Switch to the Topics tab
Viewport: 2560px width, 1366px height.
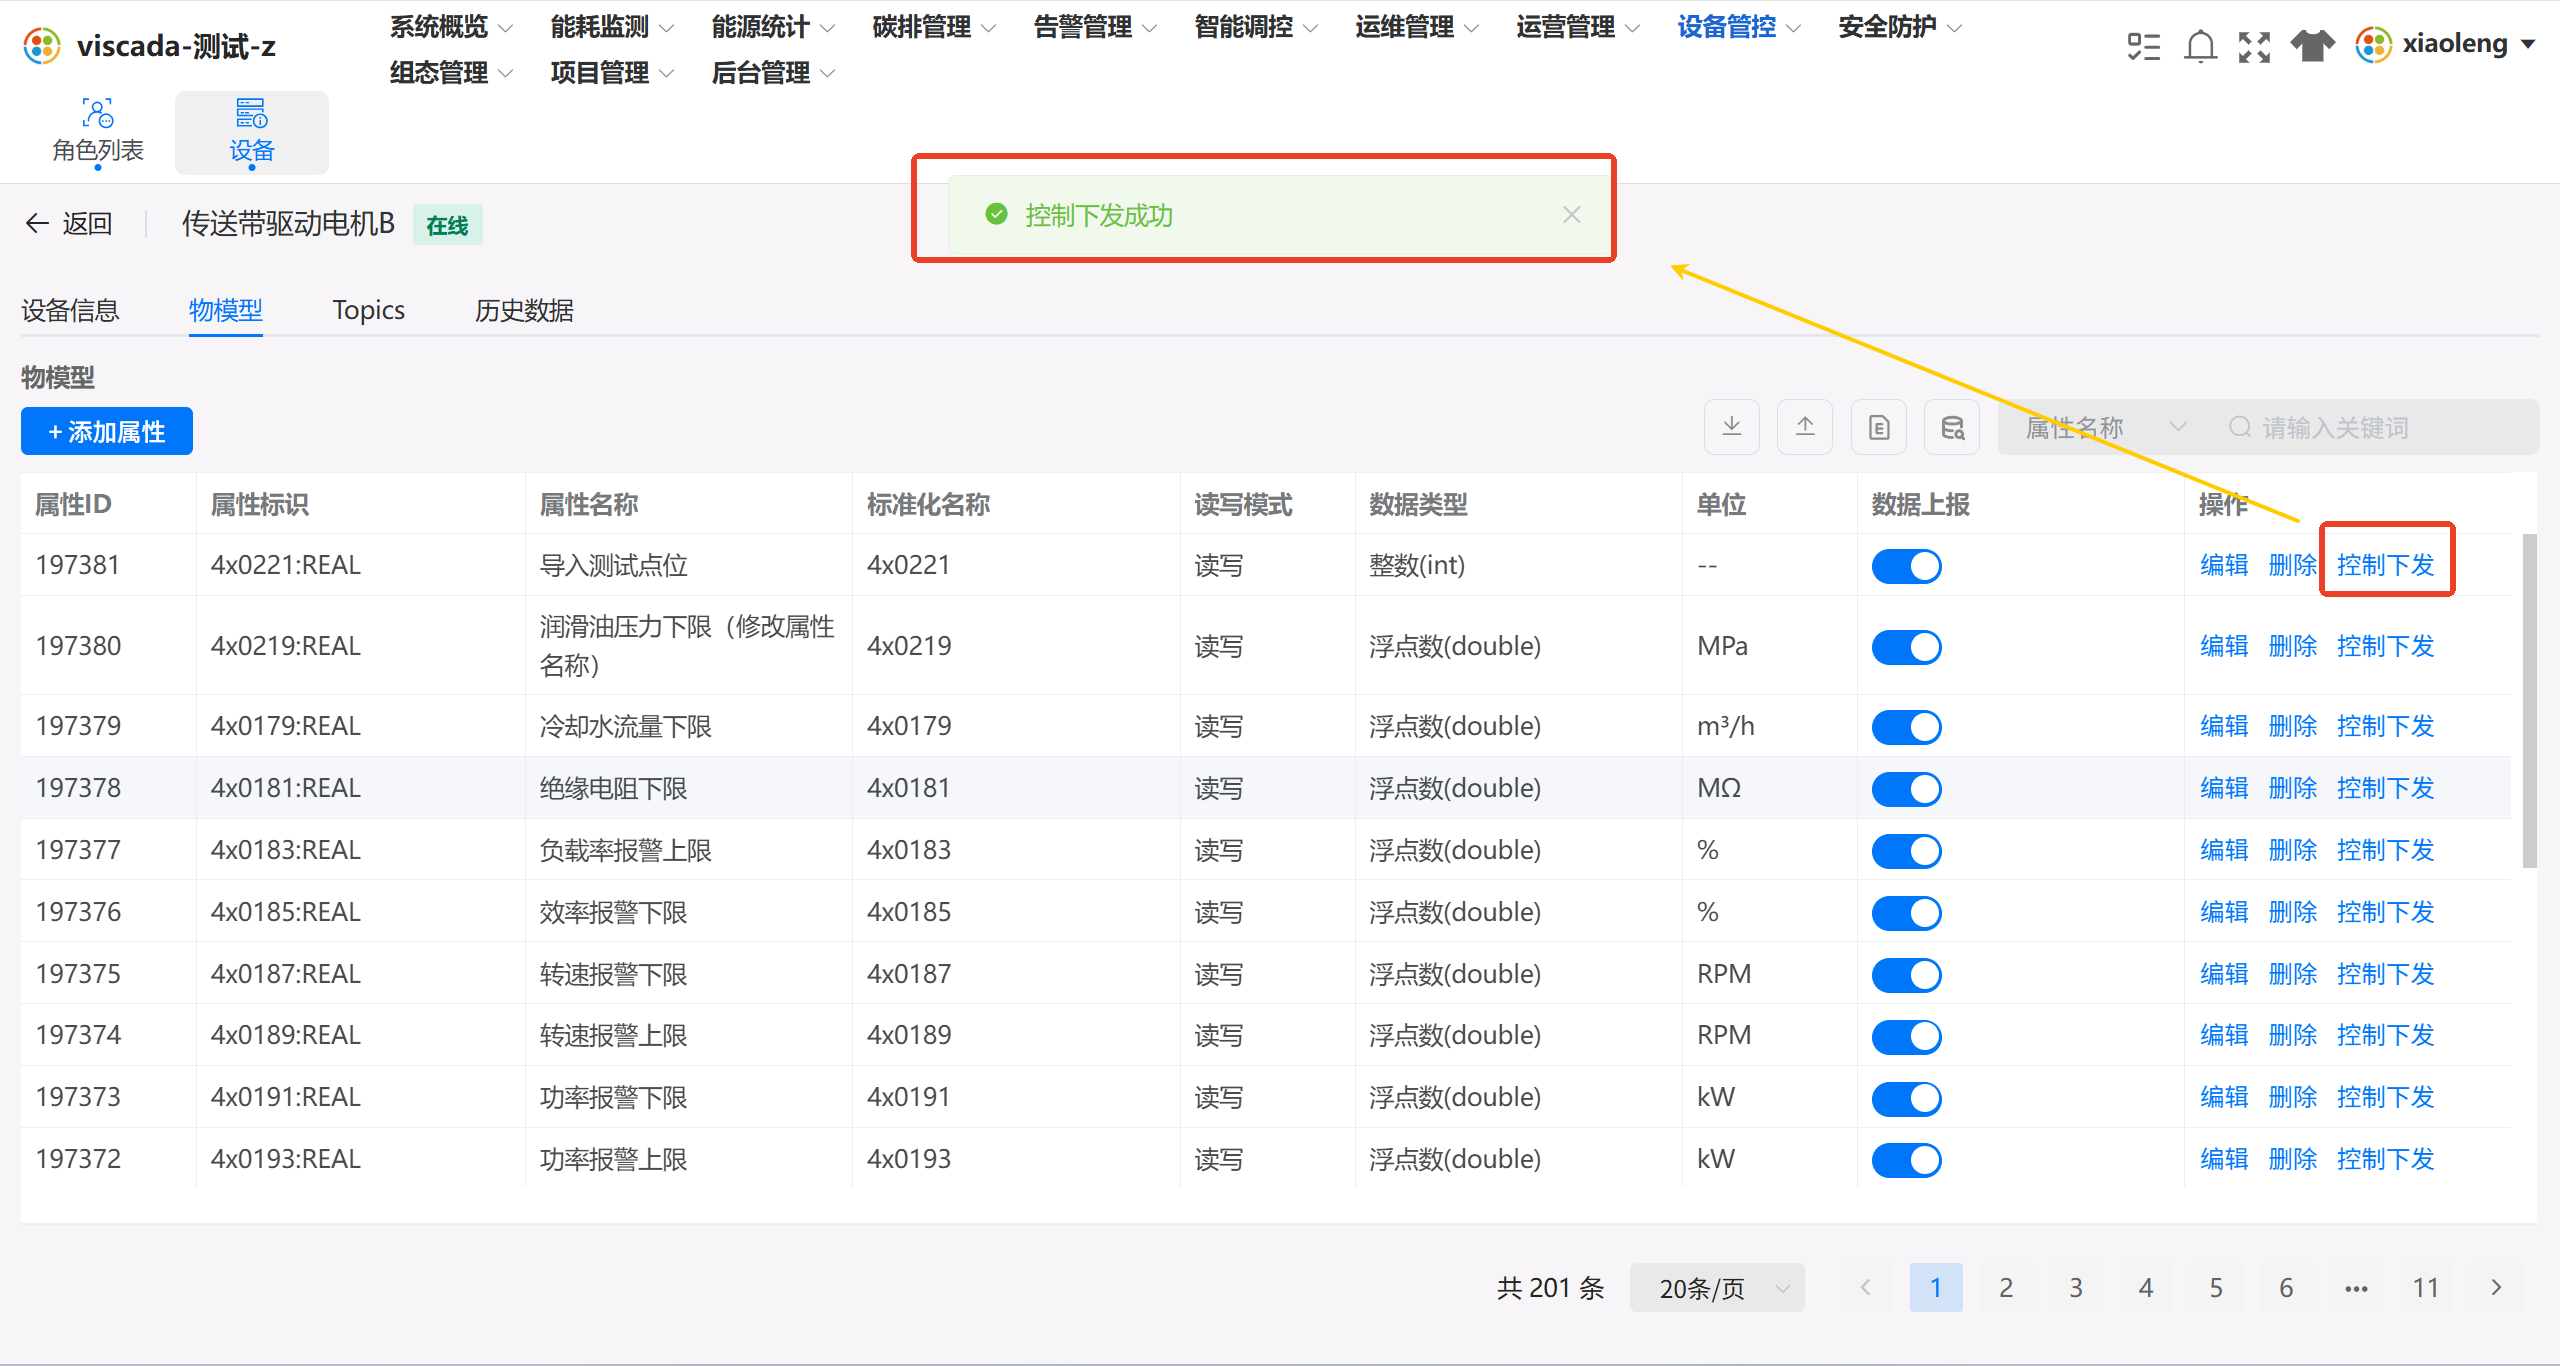368,310
